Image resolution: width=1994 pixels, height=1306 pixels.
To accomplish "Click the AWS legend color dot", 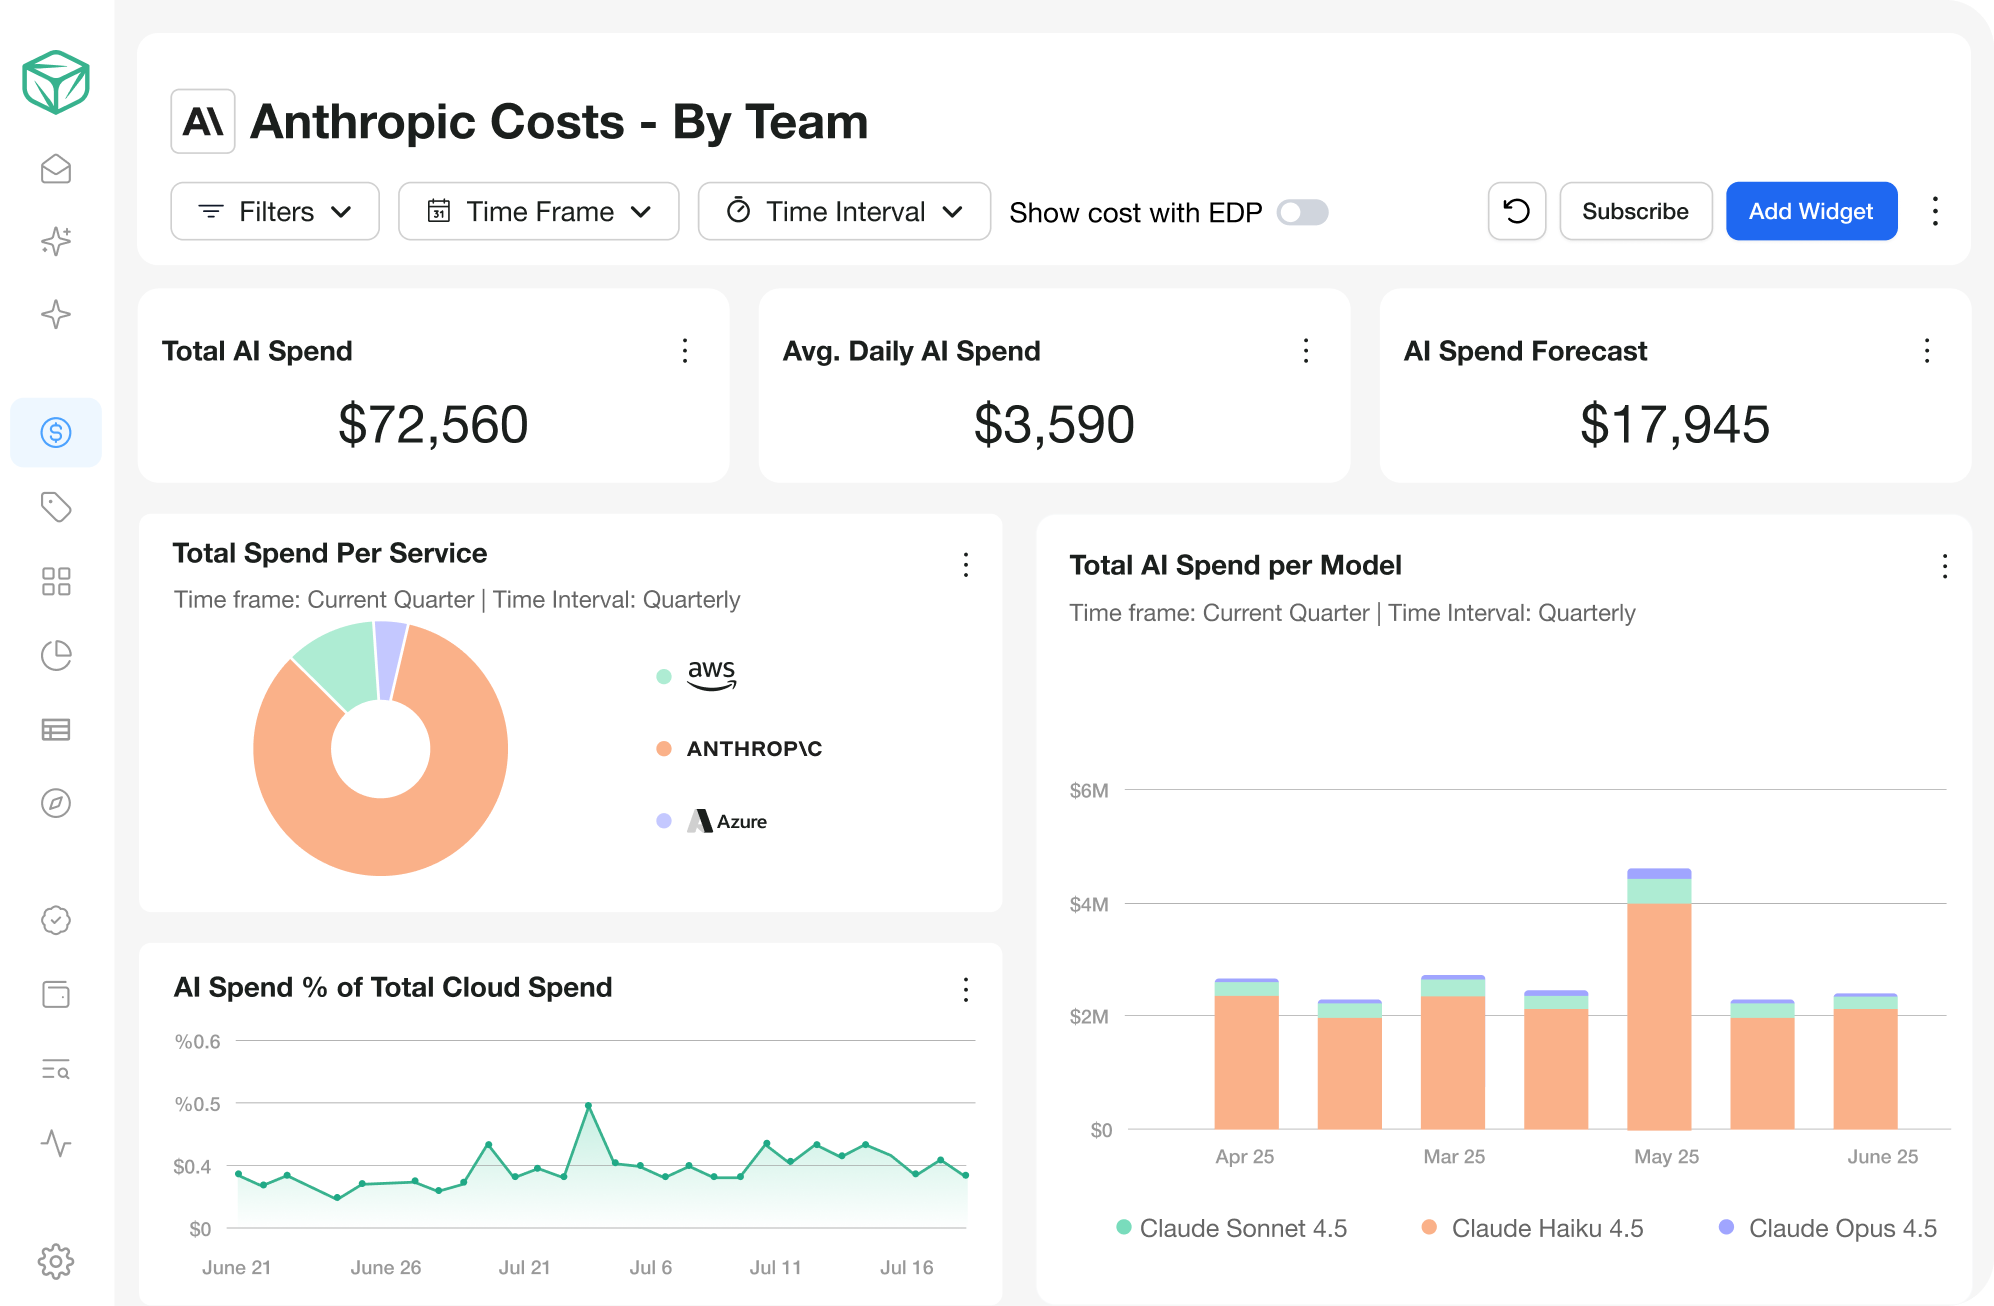I will pos(664,676).
